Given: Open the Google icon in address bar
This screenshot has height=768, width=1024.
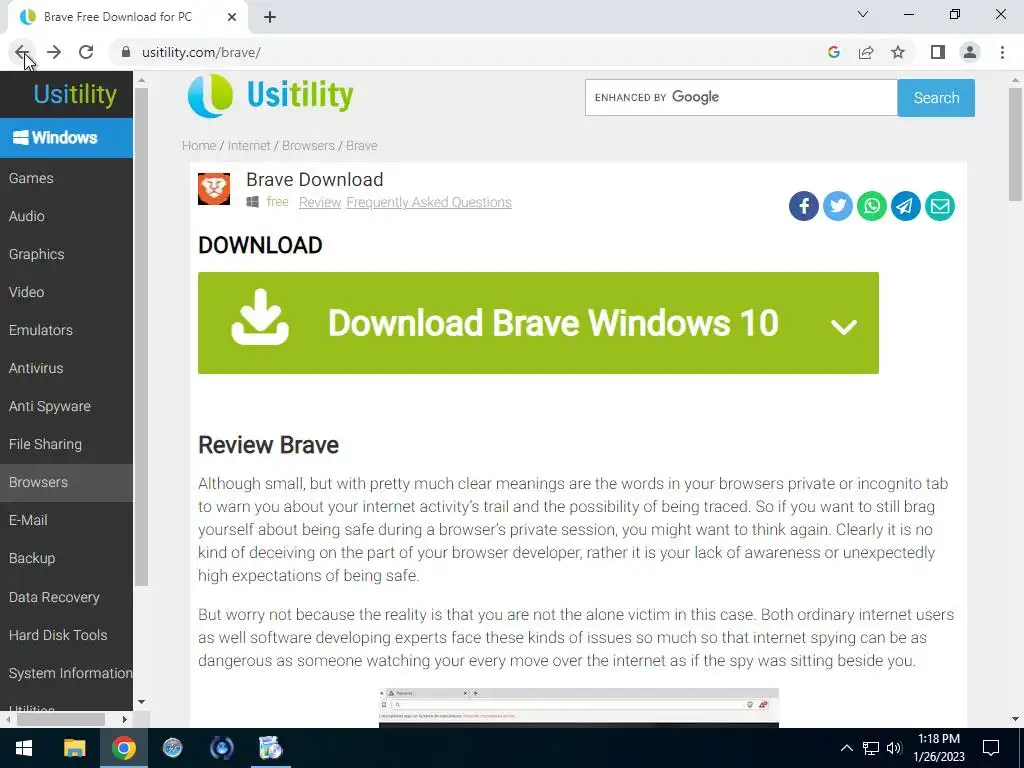Looking at the screenshot, I should [833, 52].
